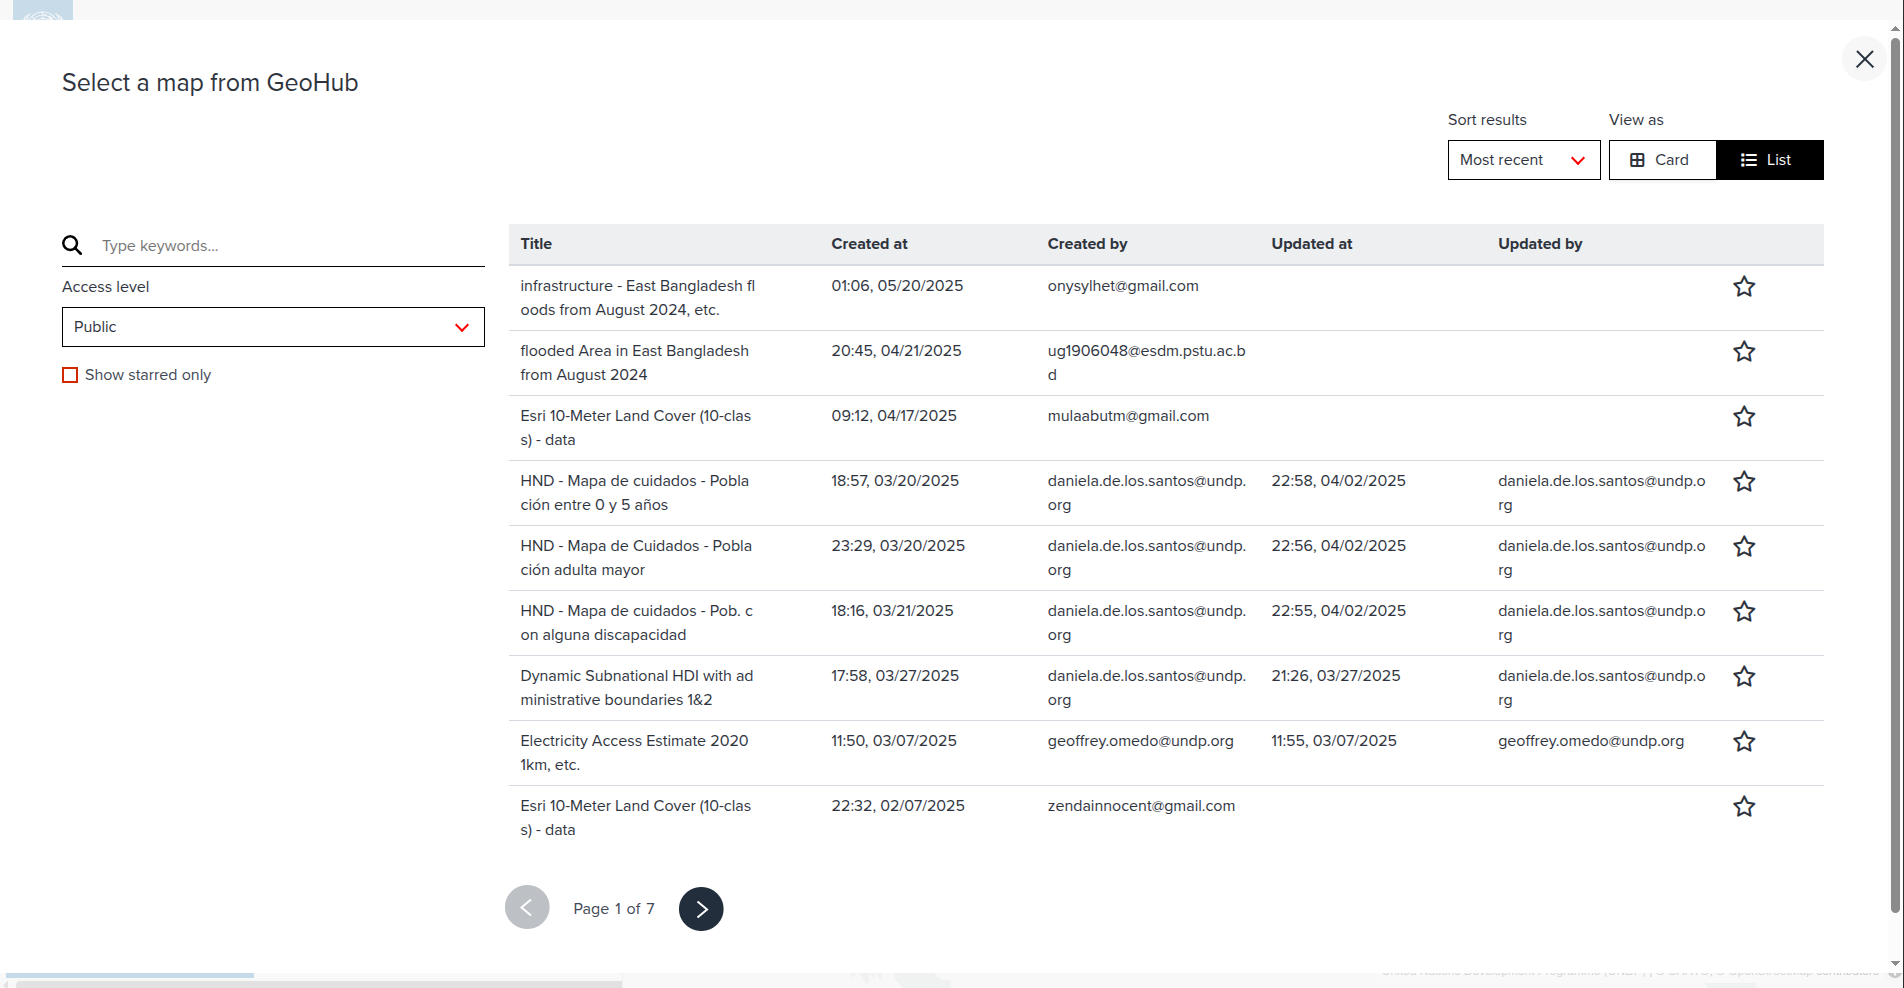Click the Card view grid icon

(x=1637, y=160)
